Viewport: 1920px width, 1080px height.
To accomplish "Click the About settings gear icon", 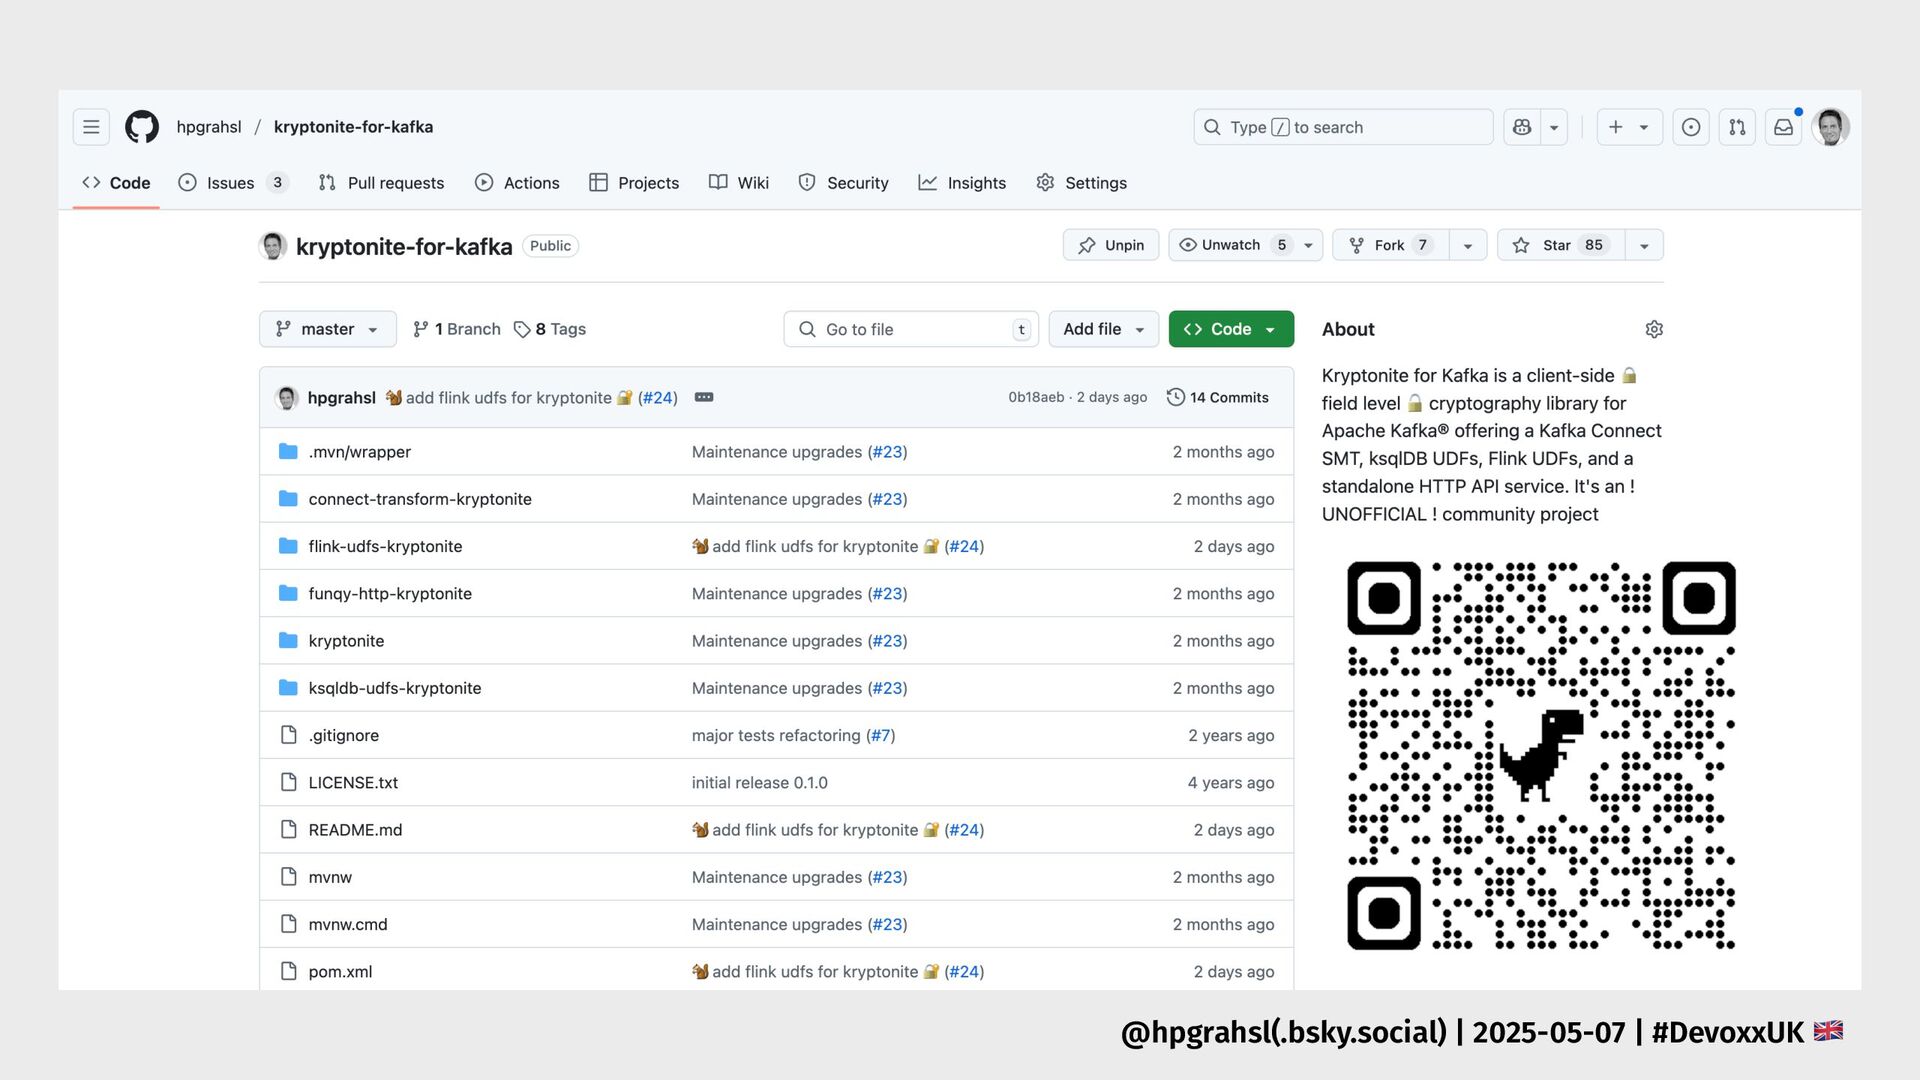I will (x=1654, y=329).
